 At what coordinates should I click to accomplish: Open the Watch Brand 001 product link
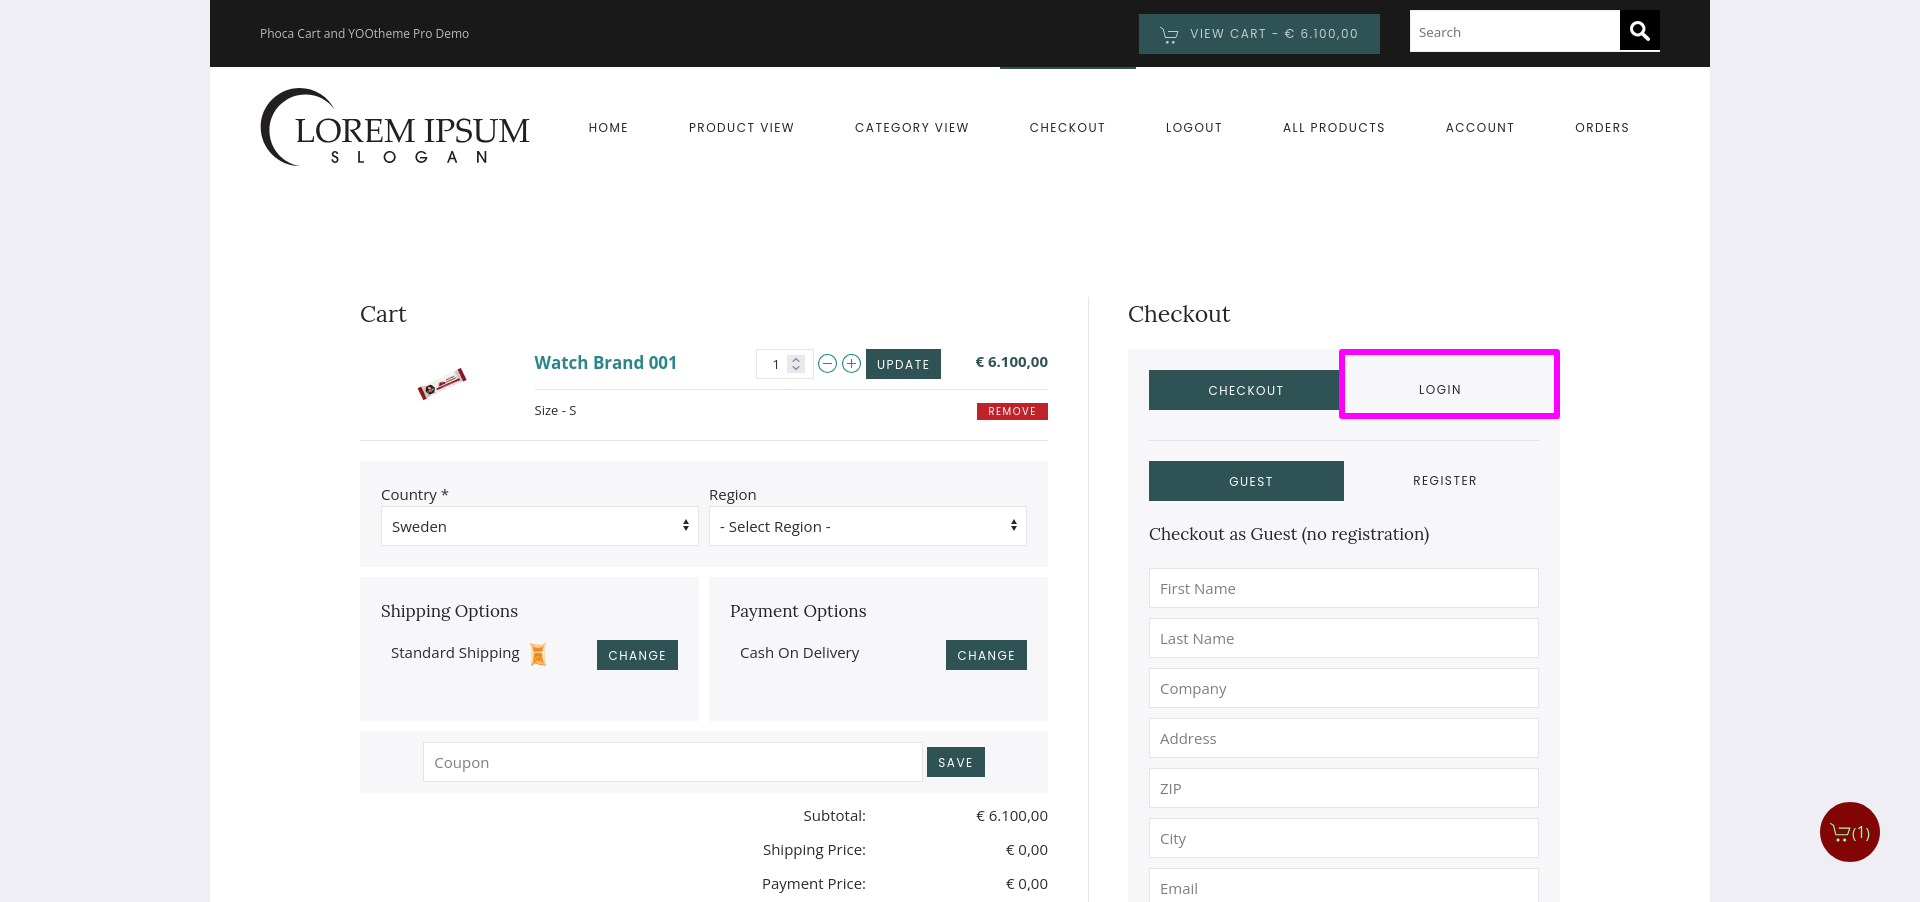point(605,363)
